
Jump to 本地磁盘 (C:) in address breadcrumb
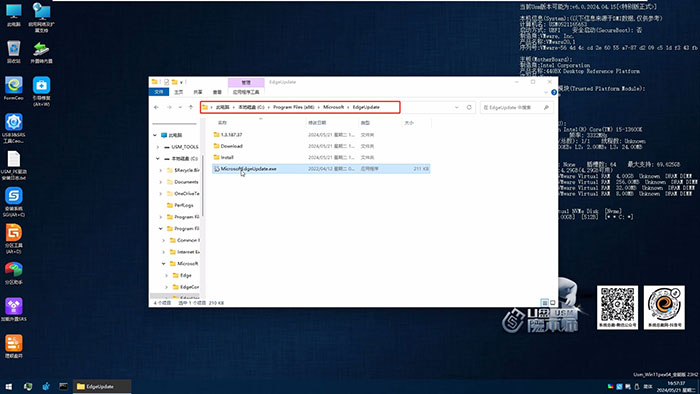tap(251, 108)
